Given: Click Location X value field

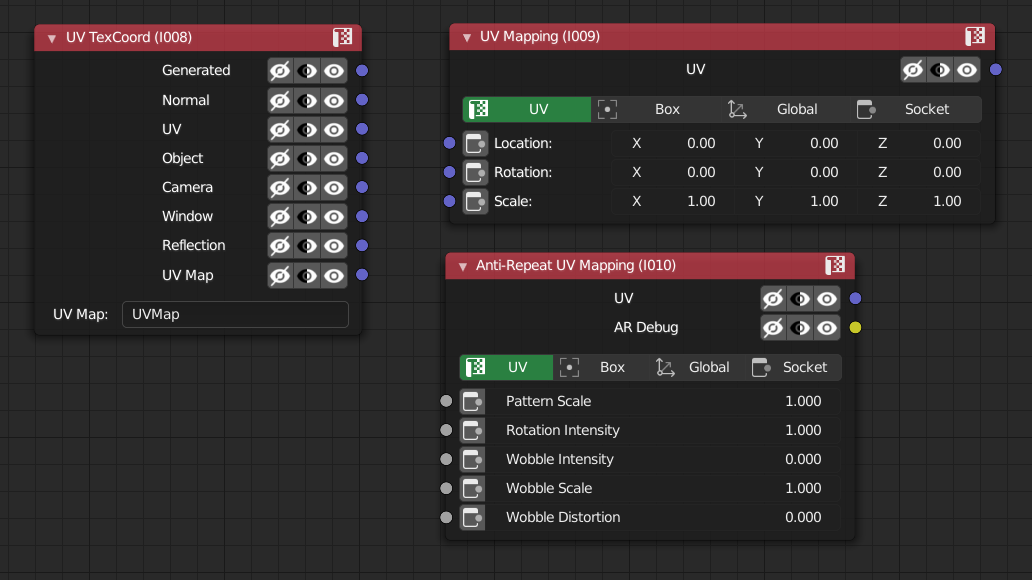Looking at the screenshot, I should (673, 143).
